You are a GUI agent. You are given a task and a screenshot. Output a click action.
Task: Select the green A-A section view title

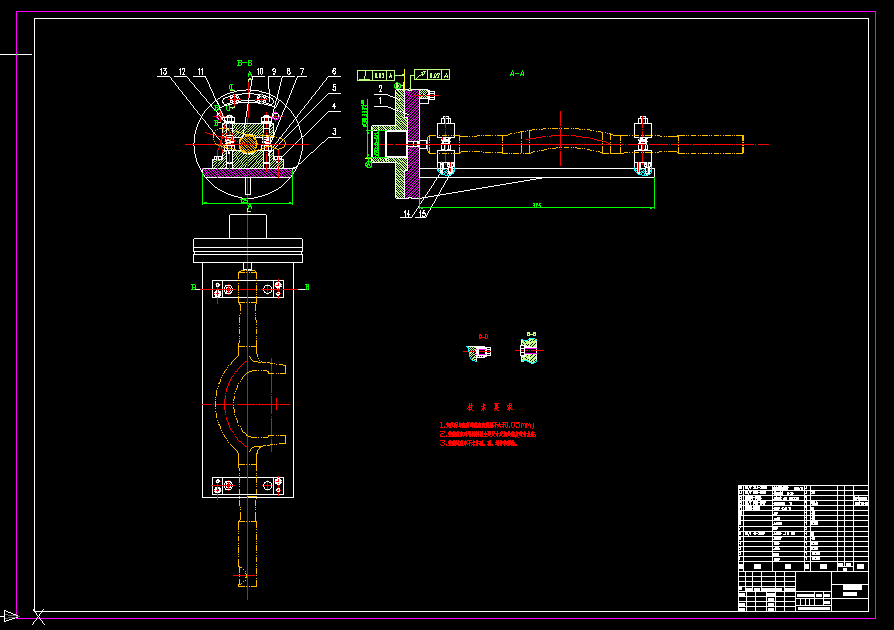517,74
